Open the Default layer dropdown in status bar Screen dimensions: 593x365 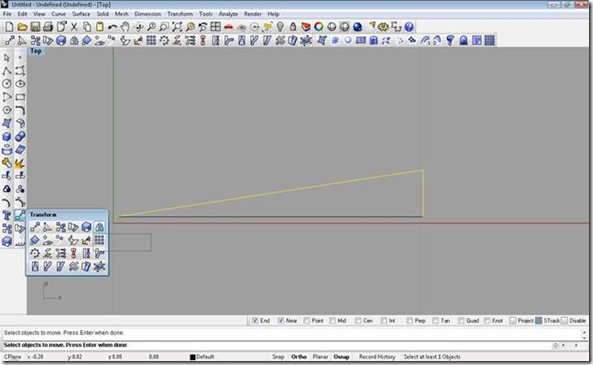pyautogui.click(x=202, y=357)
